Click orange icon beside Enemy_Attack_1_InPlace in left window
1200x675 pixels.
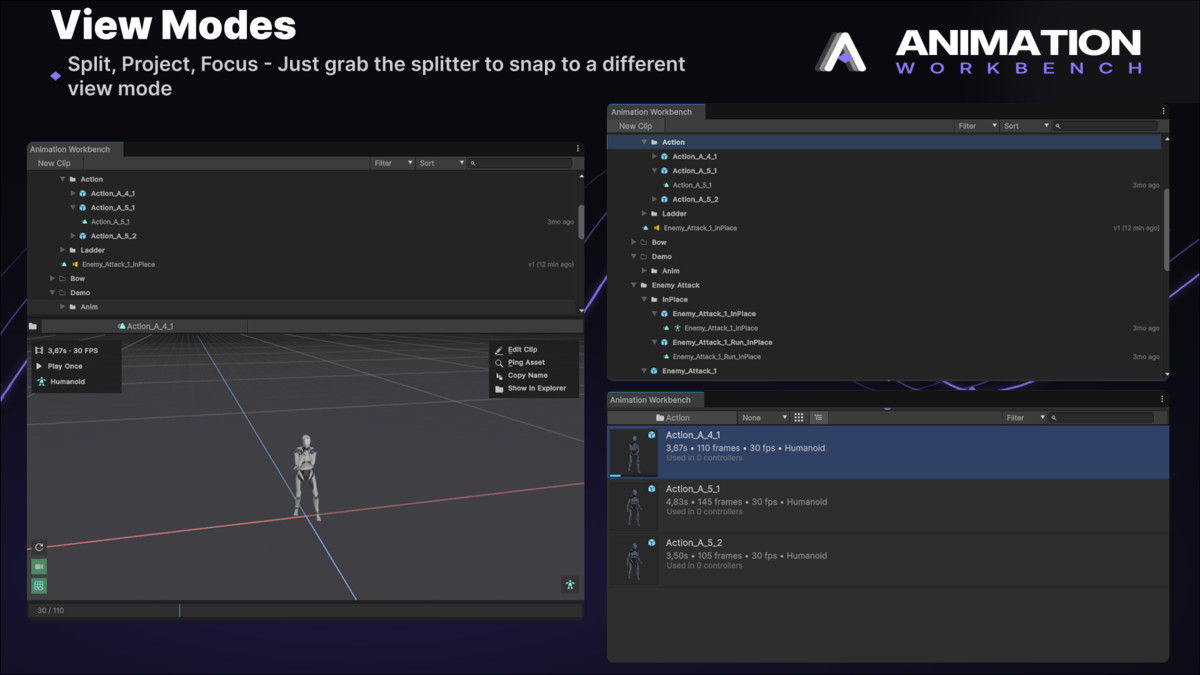tap(75, 265)
